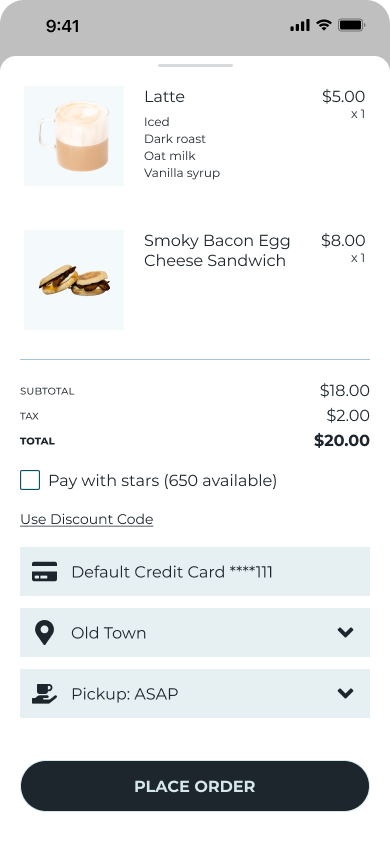
Task: Click the location pin icon
Action: click(44, 632)
